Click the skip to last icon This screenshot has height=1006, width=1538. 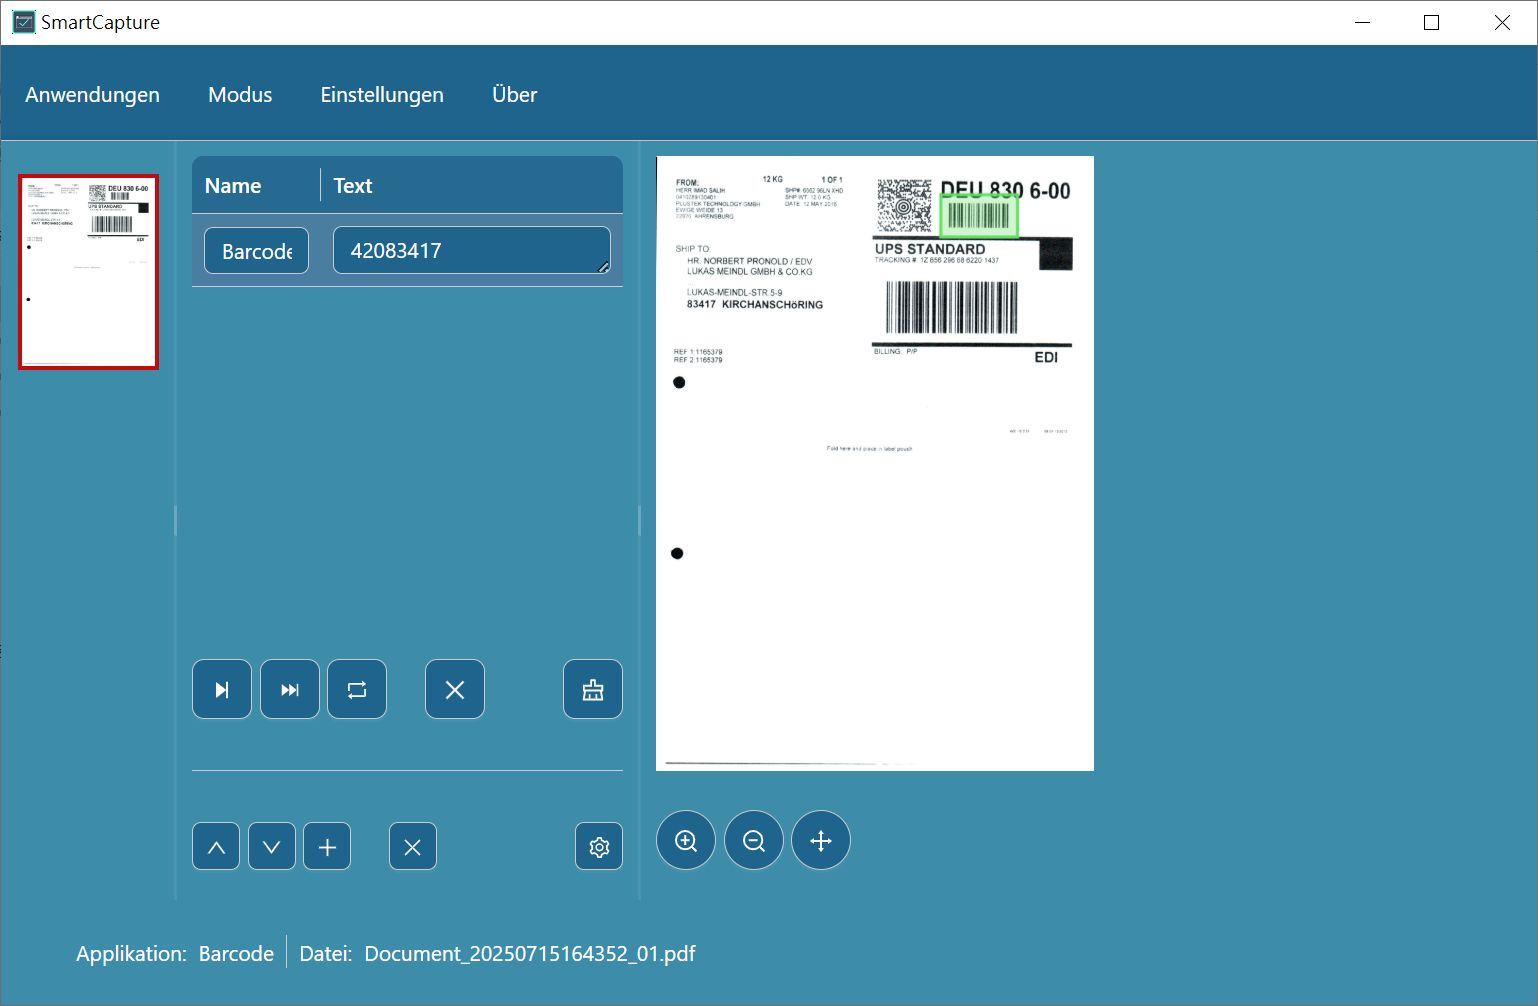tap(290, 689)
